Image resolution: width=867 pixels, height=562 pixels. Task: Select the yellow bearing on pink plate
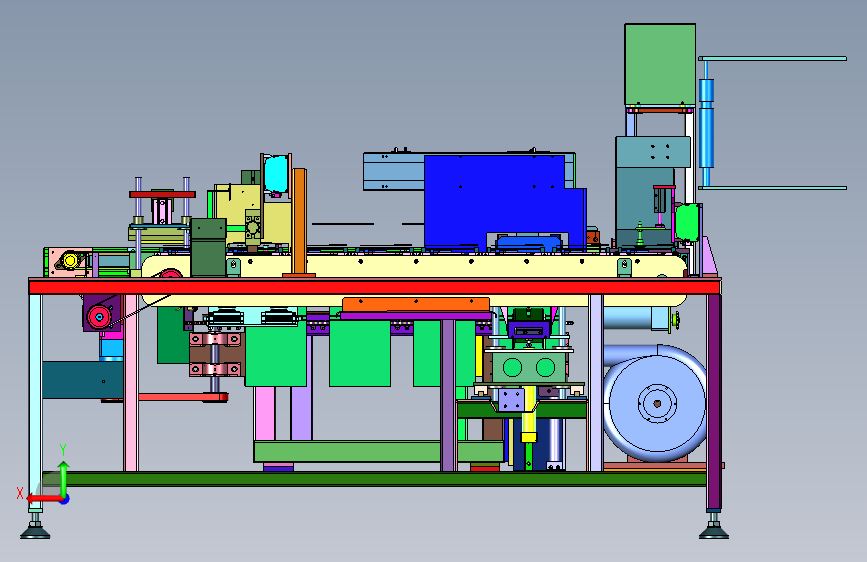(70, 260)
